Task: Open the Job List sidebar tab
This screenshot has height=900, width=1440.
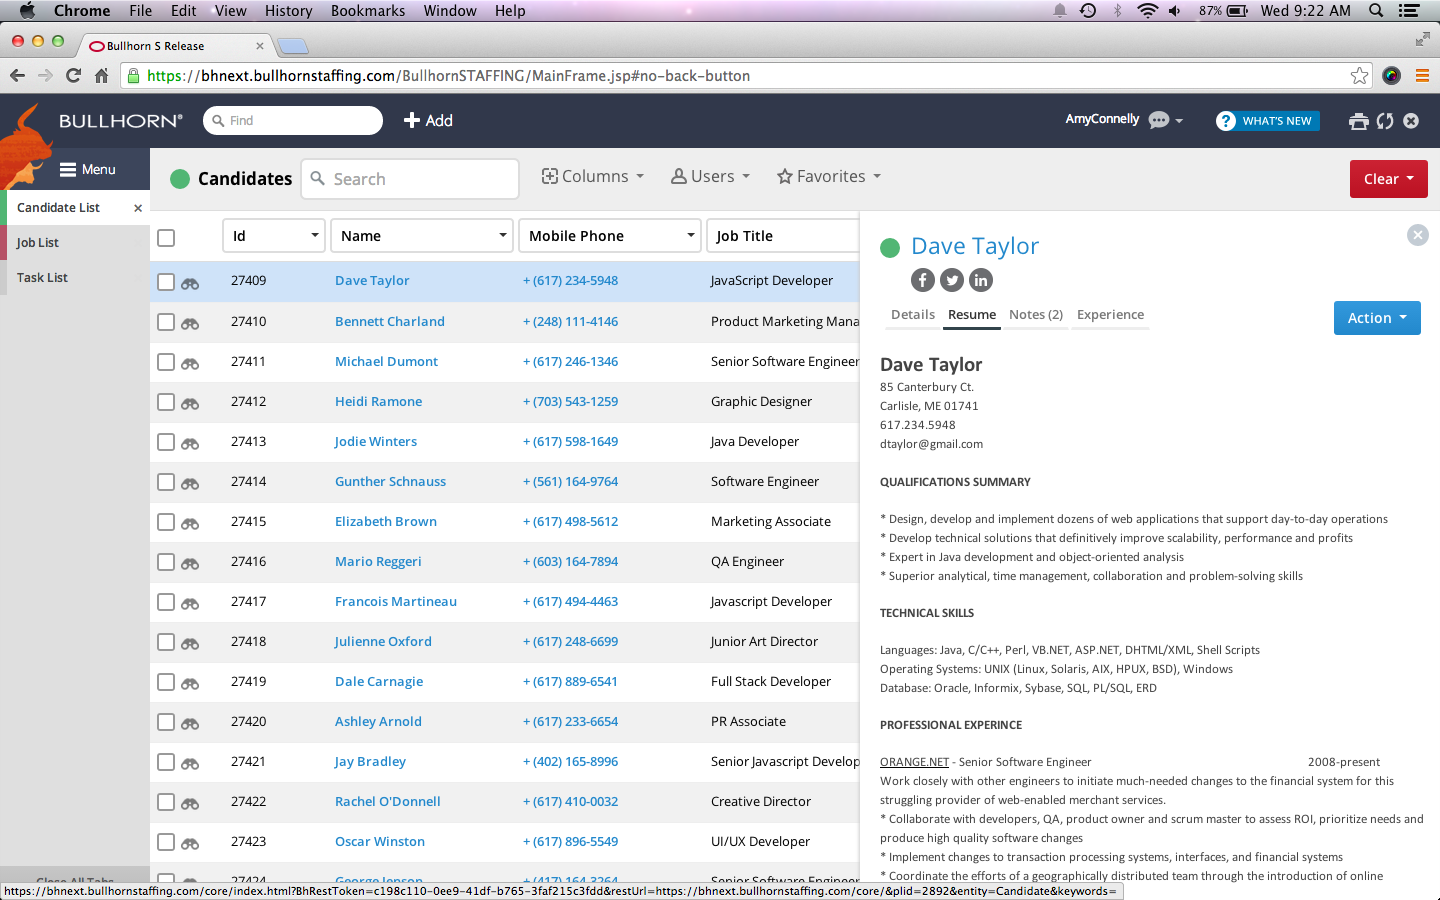Action: click(38, 243)
